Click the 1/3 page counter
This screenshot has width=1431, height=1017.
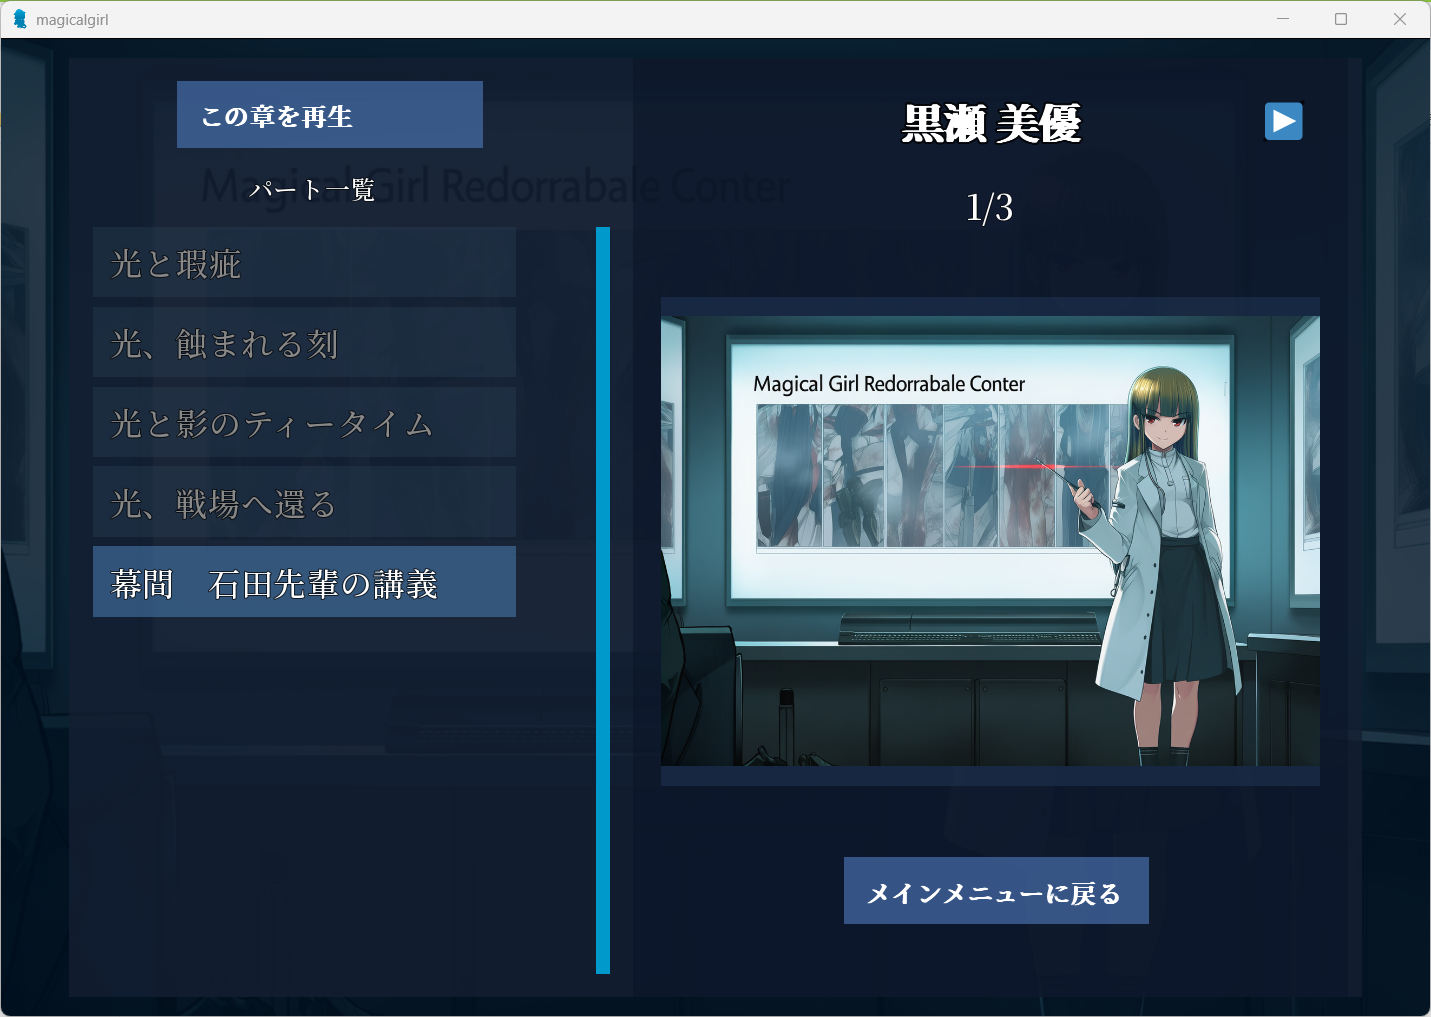click(989, 208)
